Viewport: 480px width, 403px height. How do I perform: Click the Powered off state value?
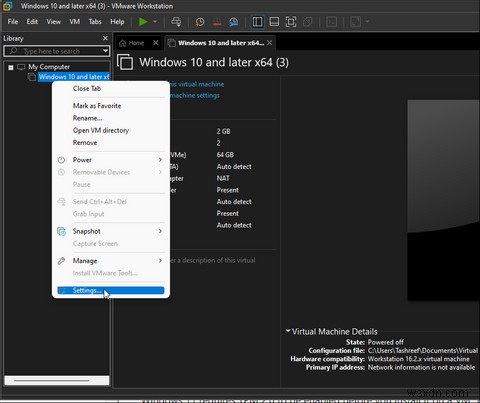385,342
